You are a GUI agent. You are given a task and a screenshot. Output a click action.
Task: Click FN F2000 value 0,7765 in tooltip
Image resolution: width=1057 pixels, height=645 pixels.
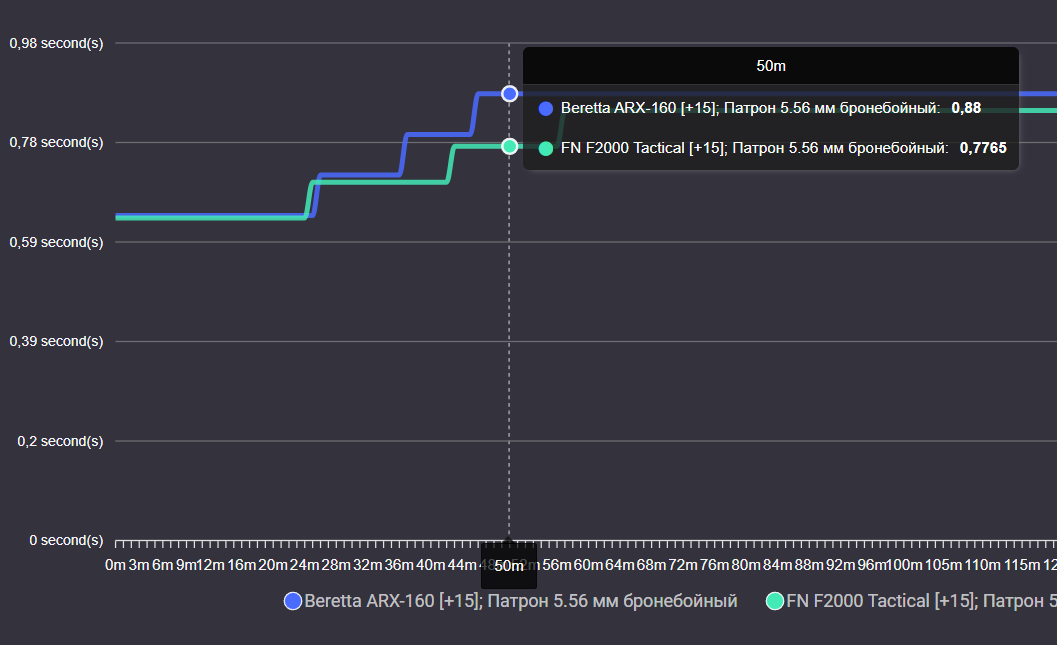coord(983,148)
